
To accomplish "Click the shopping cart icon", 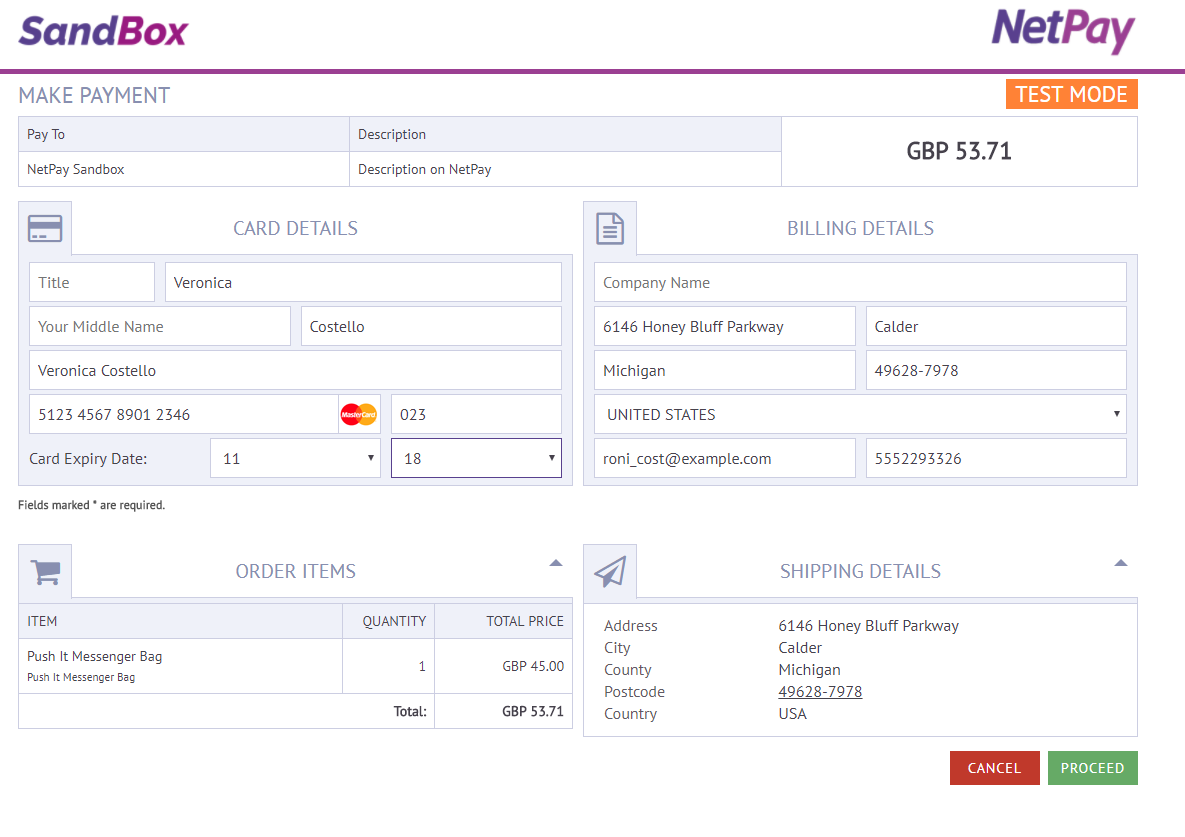I will point(45,572).
